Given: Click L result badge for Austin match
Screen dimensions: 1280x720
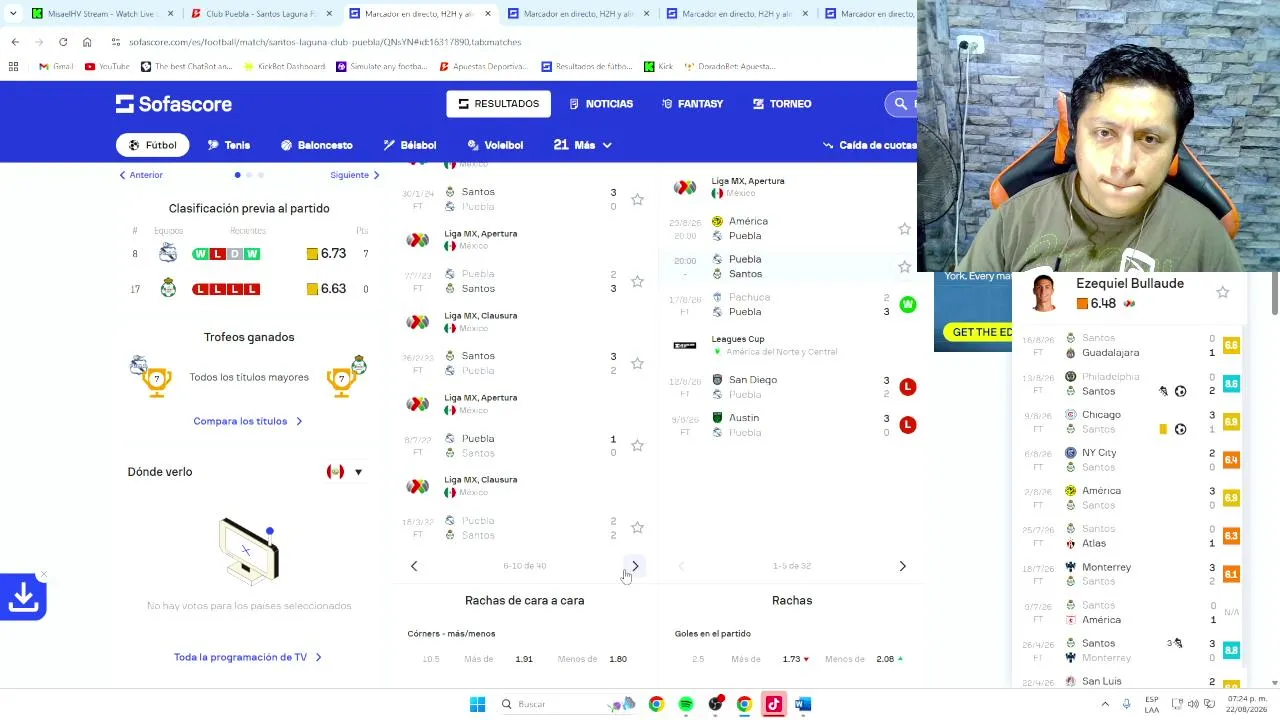Looking at the screenshot, I should pos(907,425).
